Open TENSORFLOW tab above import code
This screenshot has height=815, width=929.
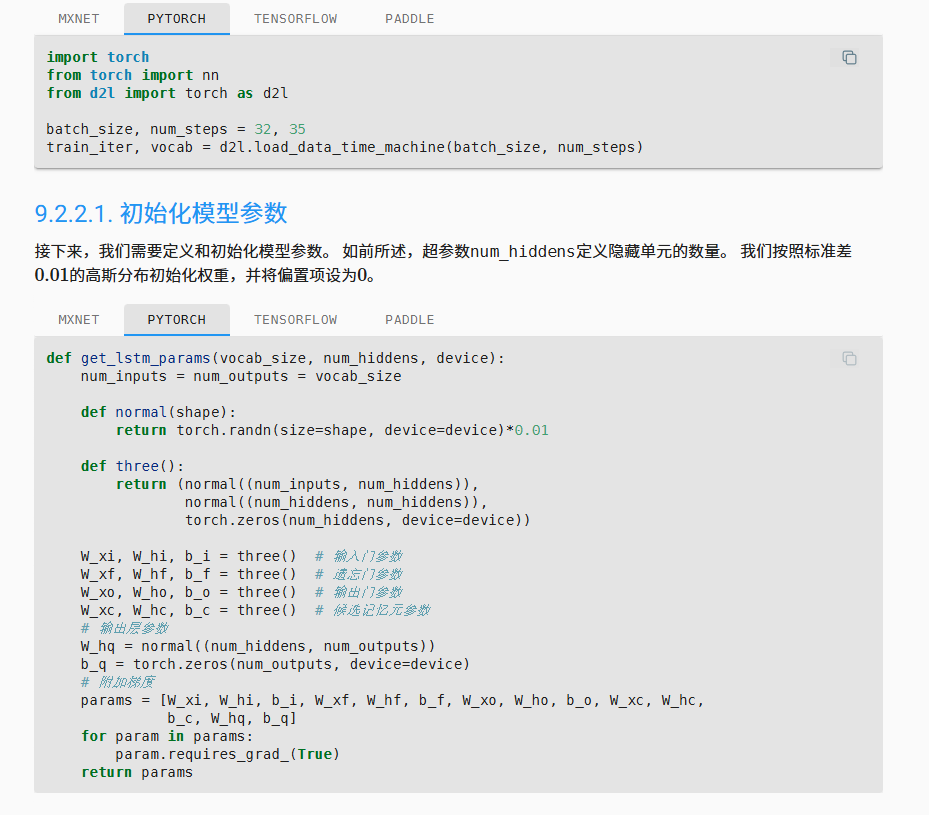click(295, 19)
